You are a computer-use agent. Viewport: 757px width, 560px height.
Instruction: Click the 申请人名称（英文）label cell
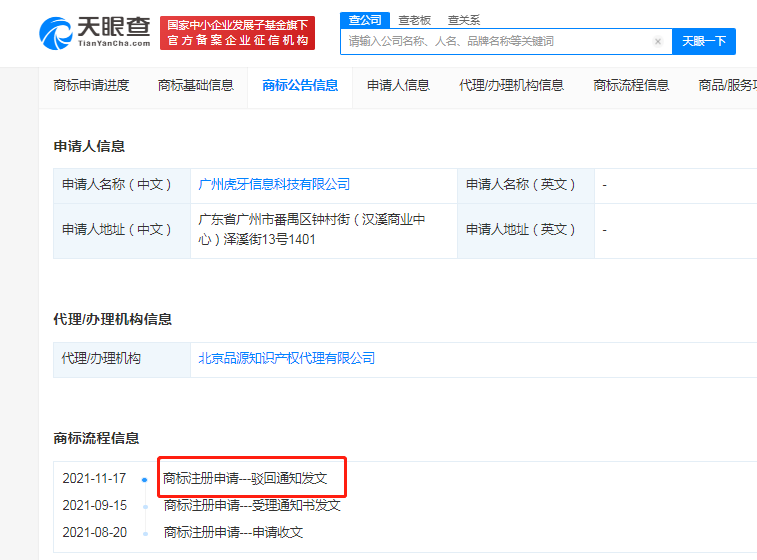click(526, 186)
